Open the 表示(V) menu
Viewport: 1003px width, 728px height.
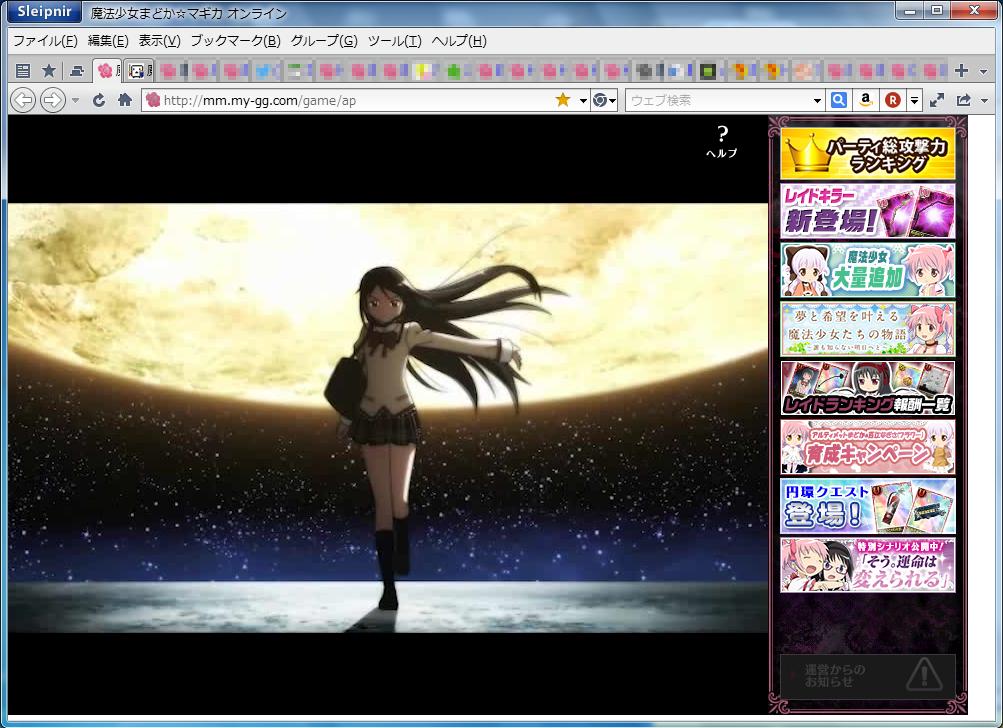point(159,41)
